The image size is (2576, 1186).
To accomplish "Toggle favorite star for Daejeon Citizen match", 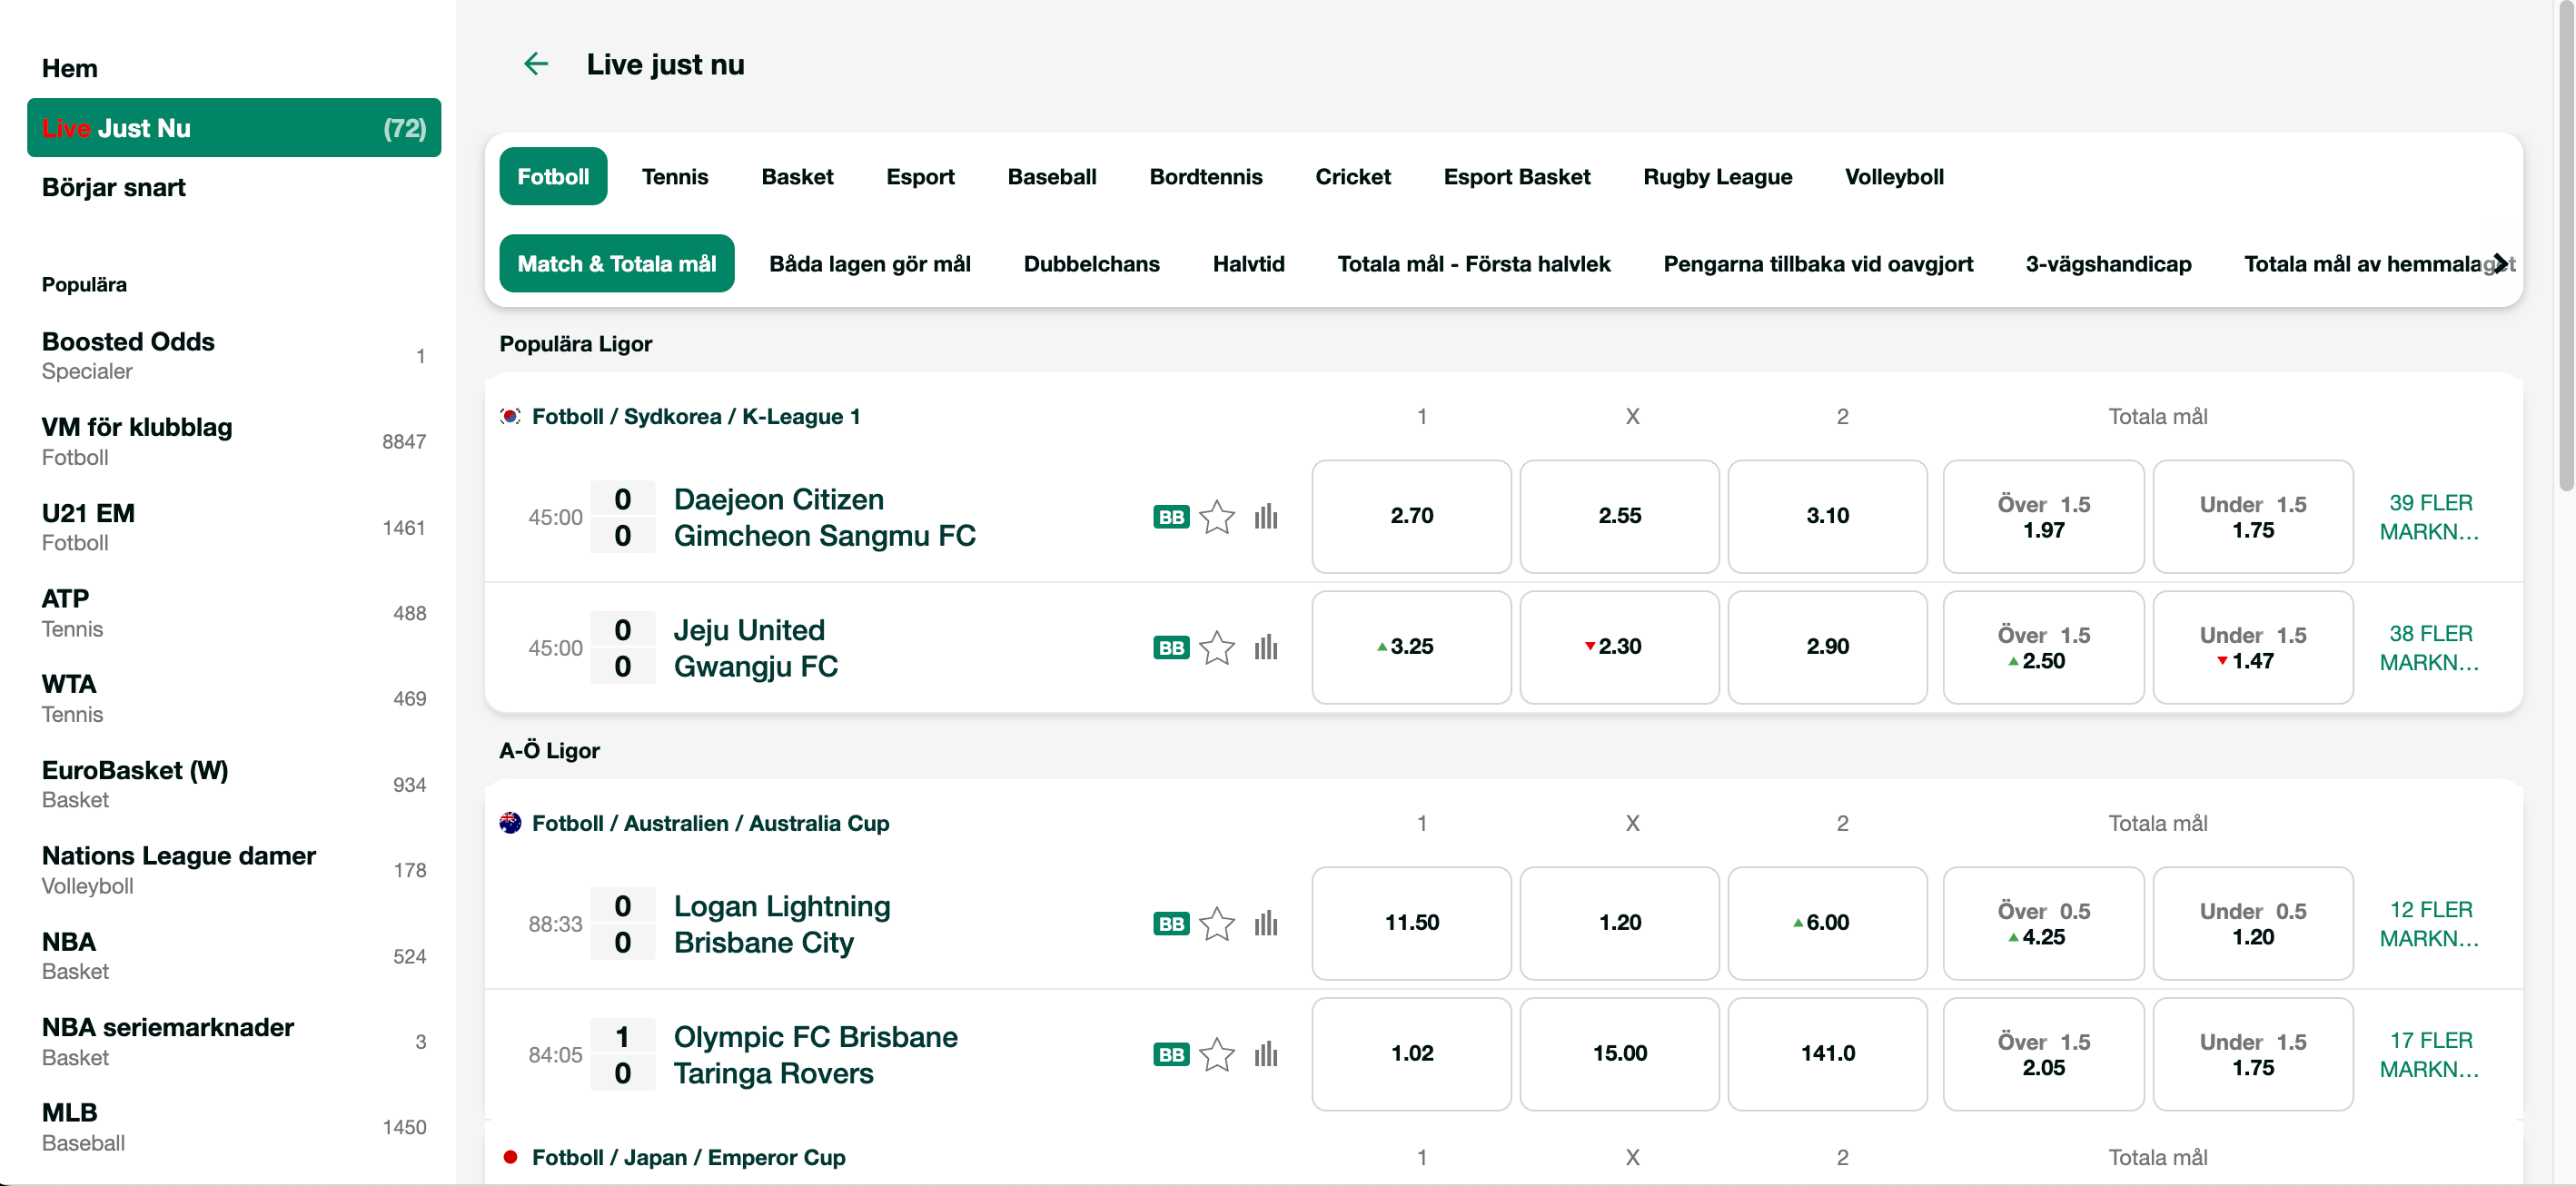I will (x=1217, y=517).
